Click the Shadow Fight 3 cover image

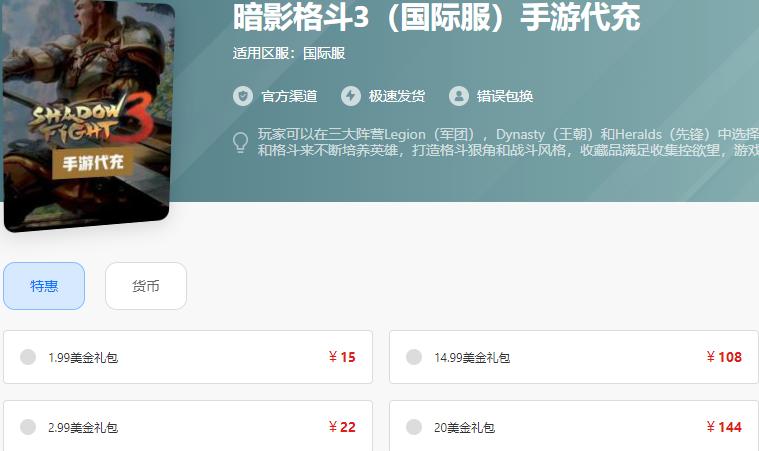point(88,115)
